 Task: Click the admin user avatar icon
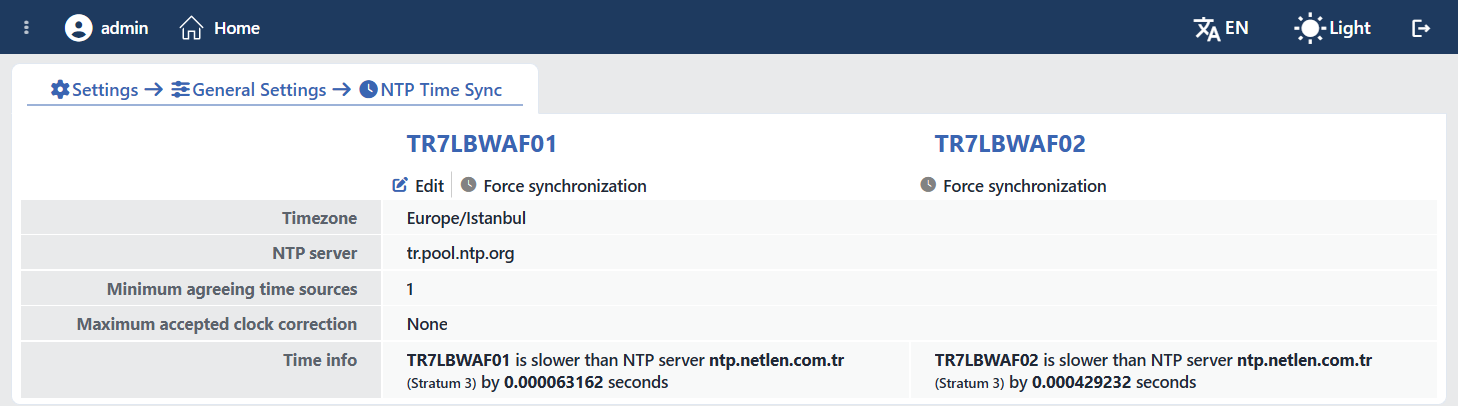[x=79, y=28]
